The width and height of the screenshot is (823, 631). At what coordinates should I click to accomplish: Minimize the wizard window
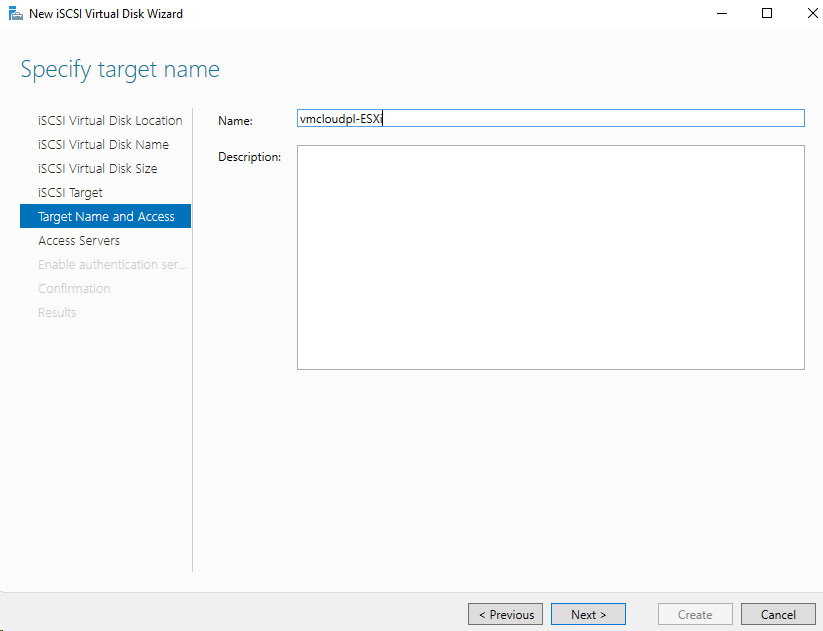(721, 13)
